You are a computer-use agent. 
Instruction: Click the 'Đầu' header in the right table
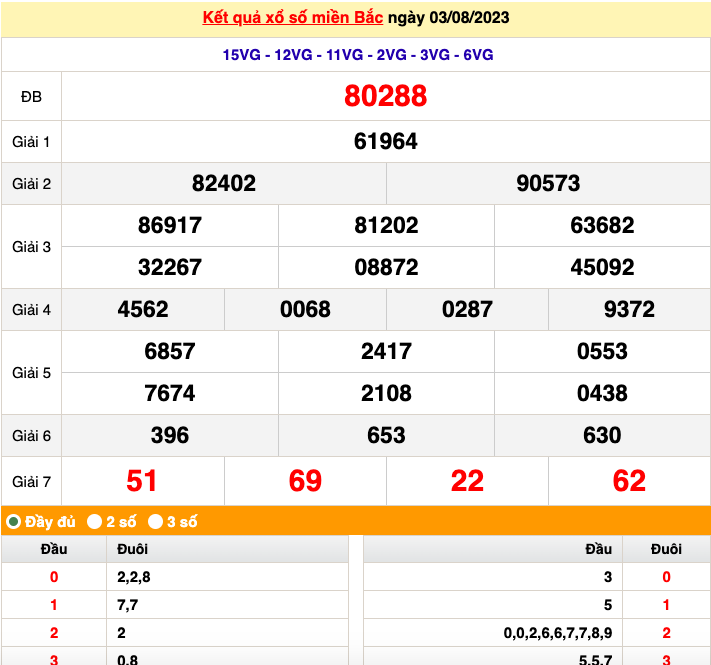(x=598, y=549)
